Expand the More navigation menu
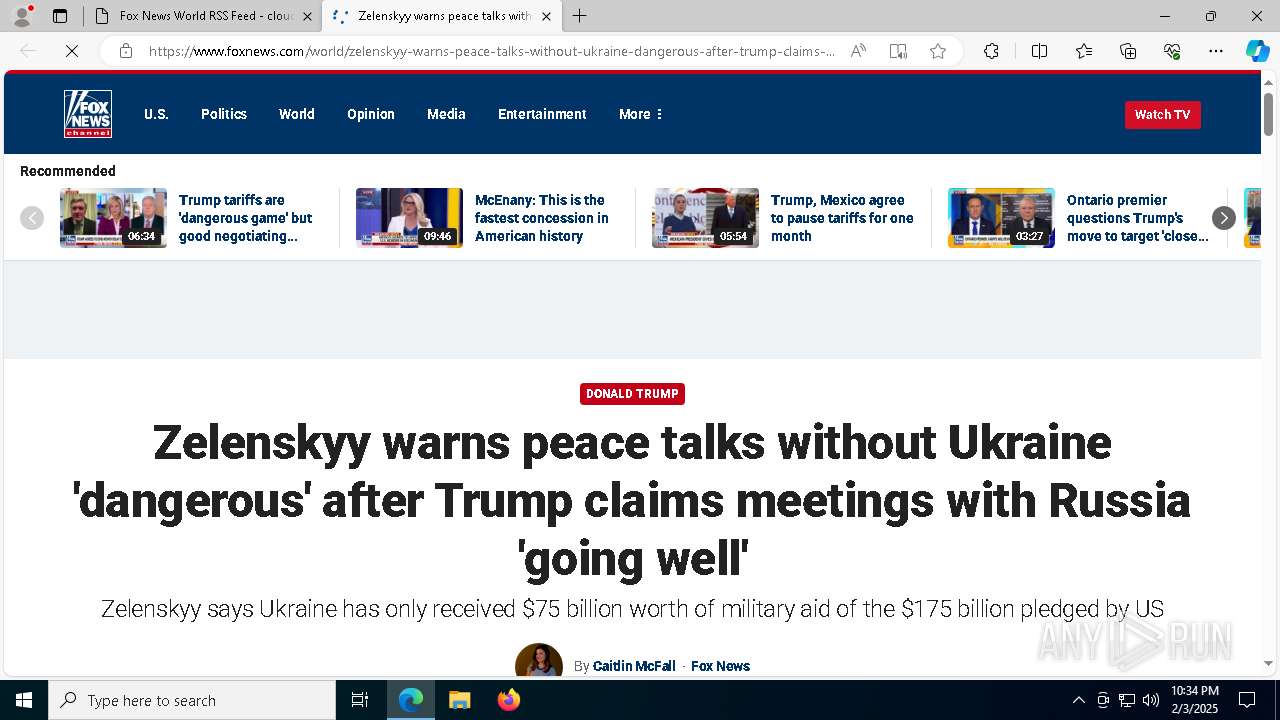1280x720 pixels. tap(640, 114)
